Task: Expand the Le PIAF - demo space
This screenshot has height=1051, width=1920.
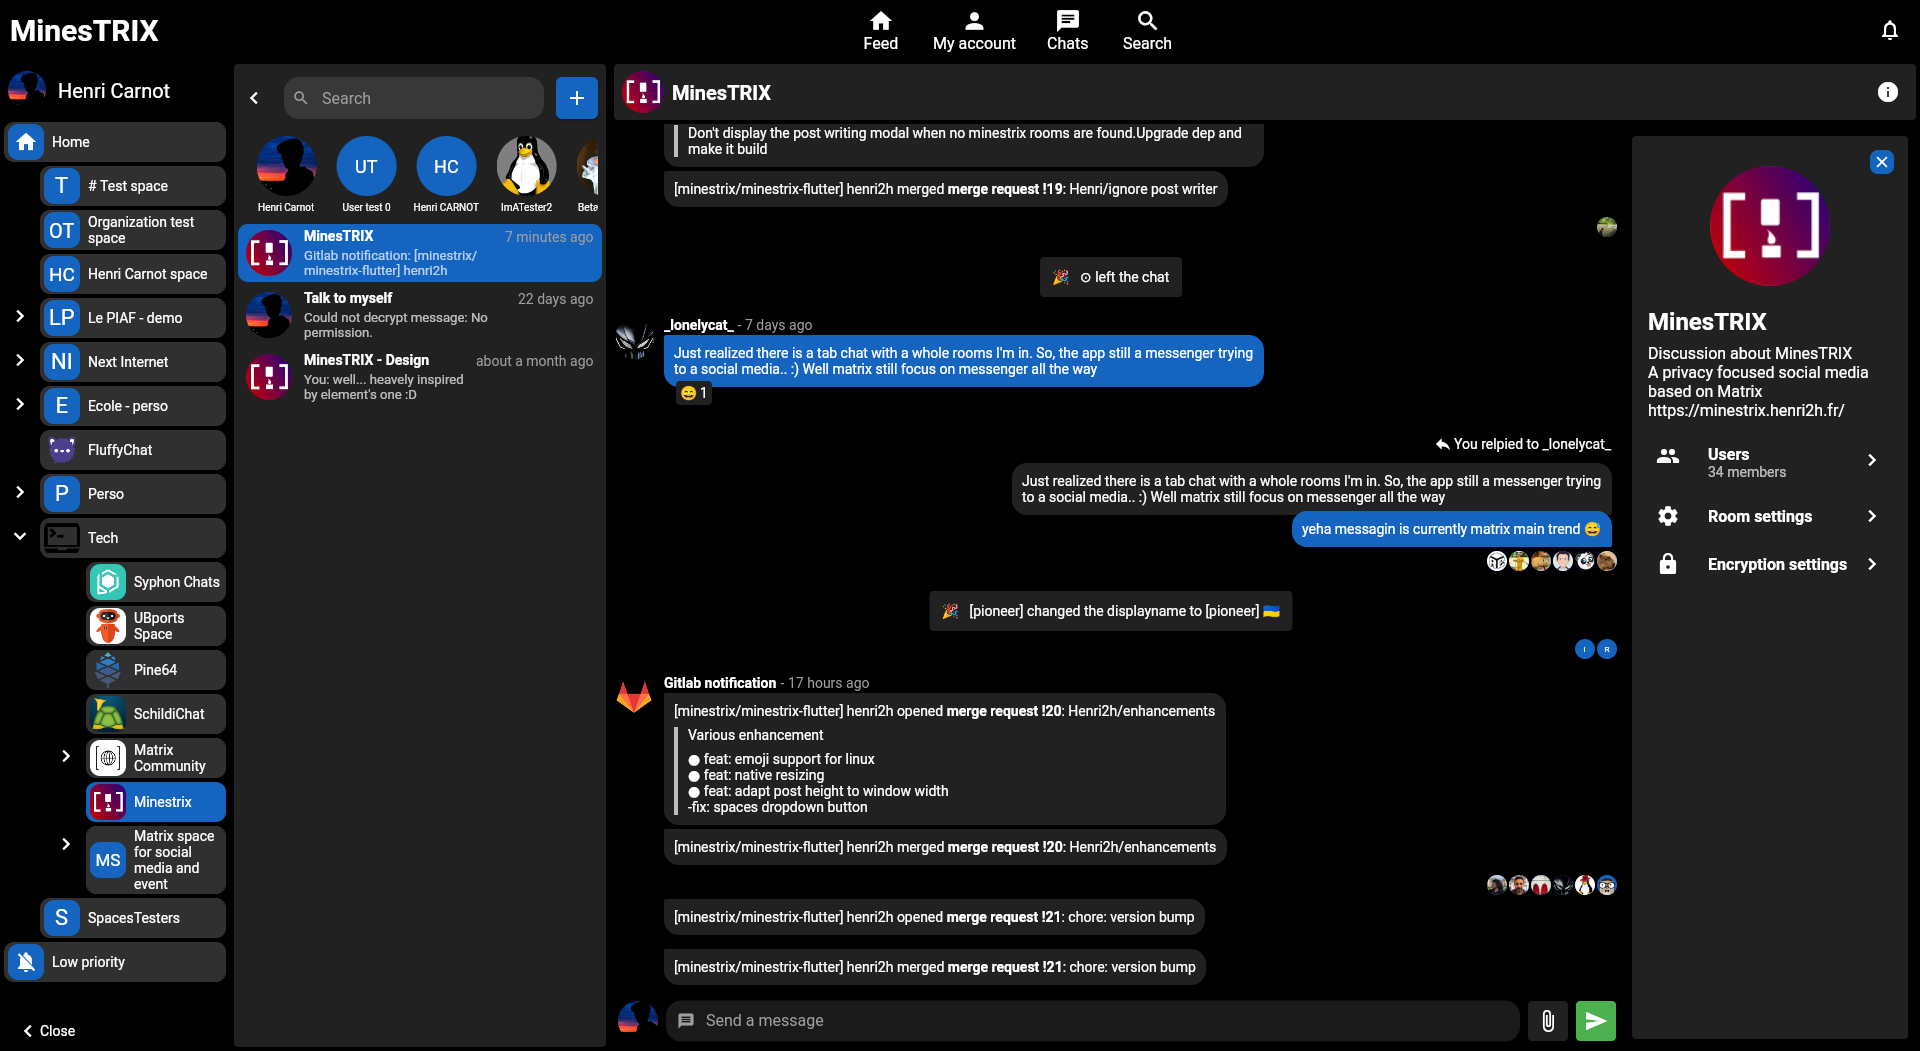Action: [x=20, y=317]
